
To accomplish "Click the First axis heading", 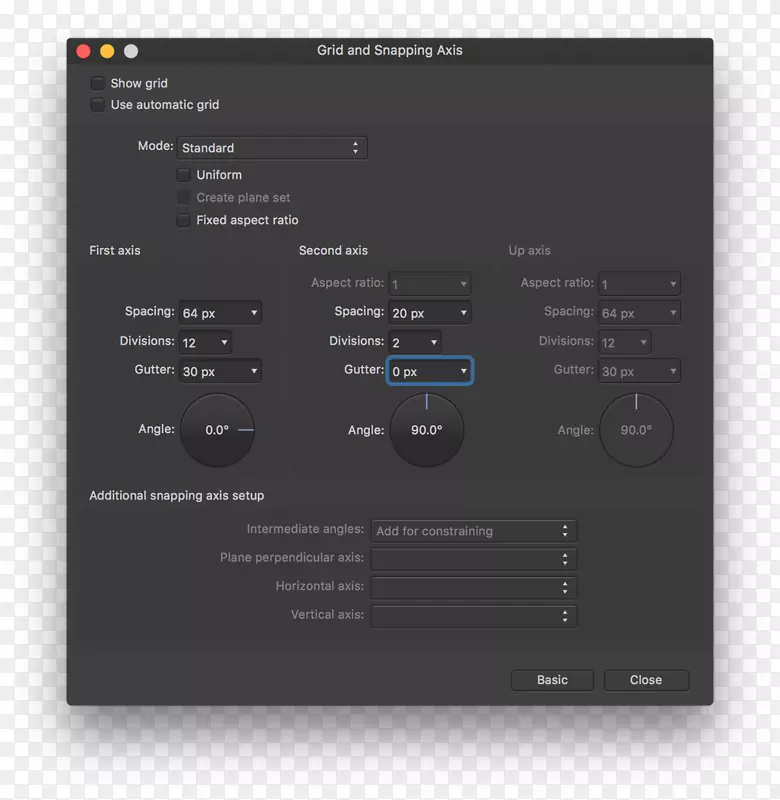I will coord(115,251).
